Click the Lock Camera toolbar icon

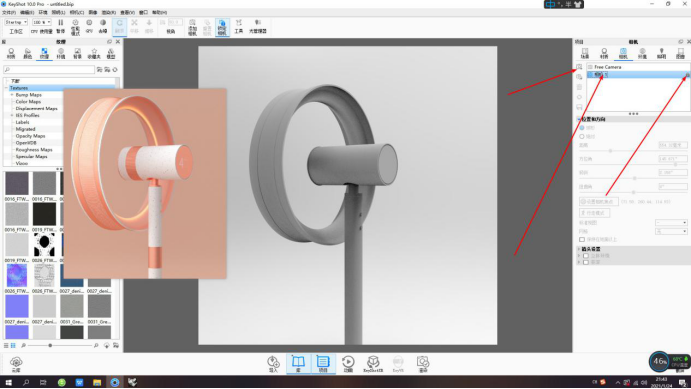coord(222,27)
